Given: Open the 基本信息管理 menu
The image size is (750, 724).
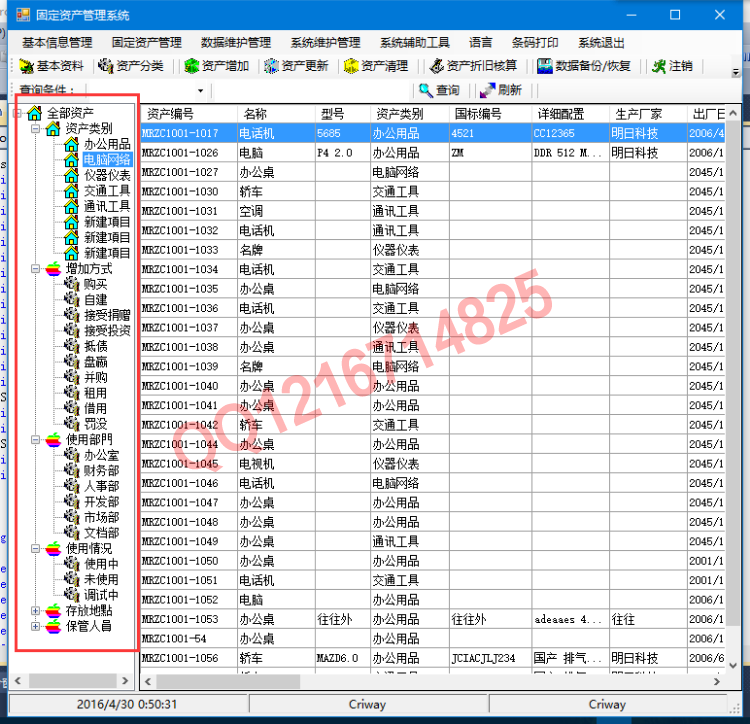Looking at the screenshot, I should pos(57,43).
